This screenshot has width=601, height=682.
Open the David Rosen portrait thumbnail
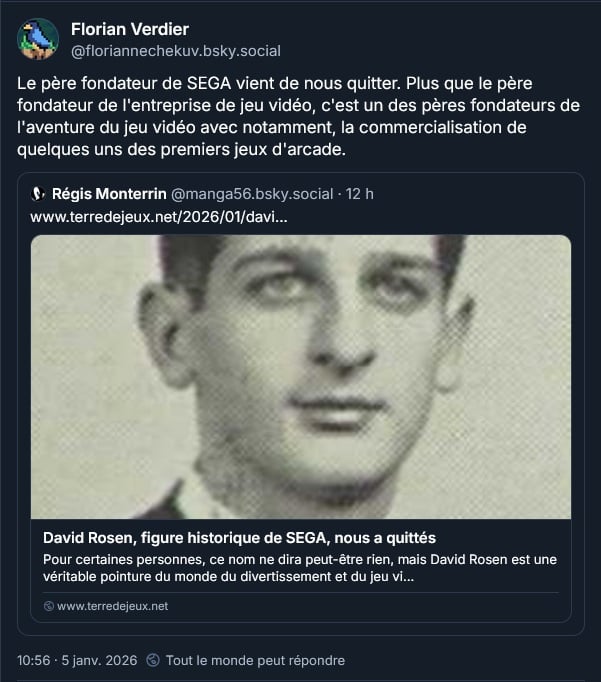click(301, 377)
